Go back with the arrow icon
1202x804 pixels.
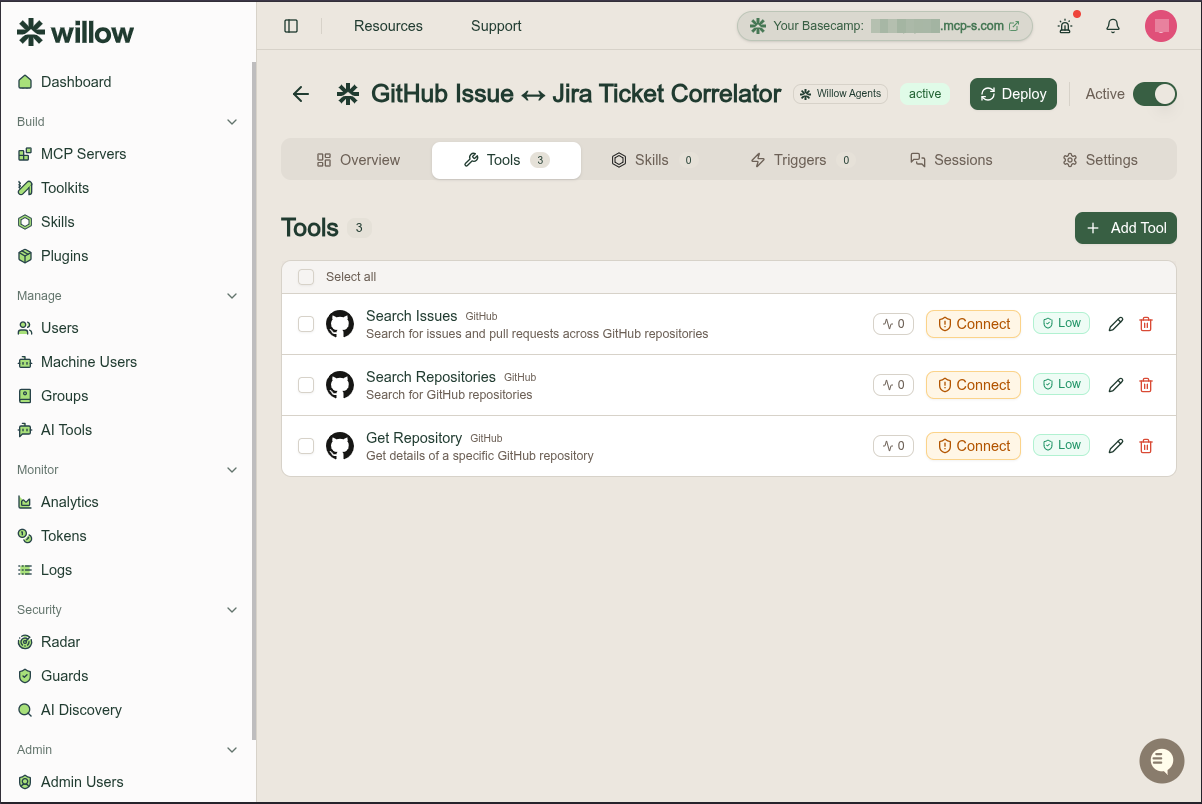point(301,94)
